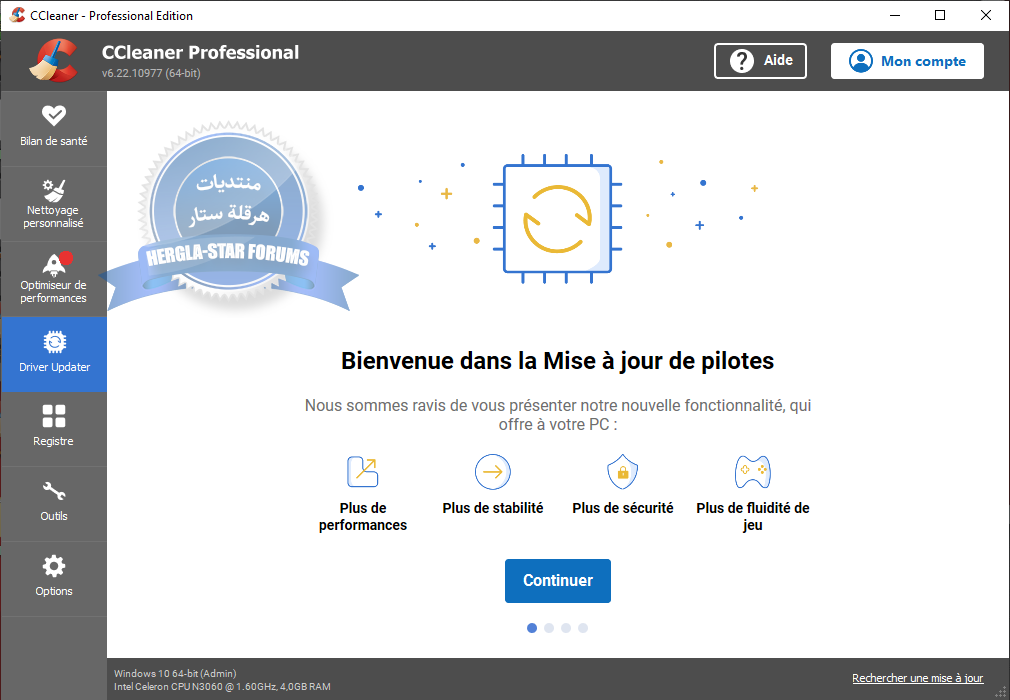Open the Options gear section
Viewport: 1010px width, 700px height.
coord(53,578)
